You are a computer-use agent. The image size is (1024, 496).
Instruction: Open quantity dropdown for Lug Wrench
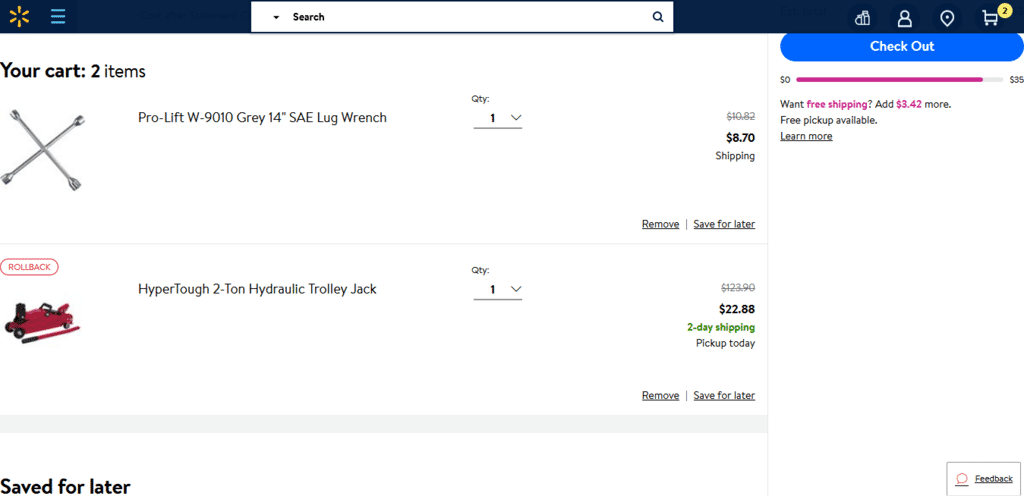tap(498, 118)
